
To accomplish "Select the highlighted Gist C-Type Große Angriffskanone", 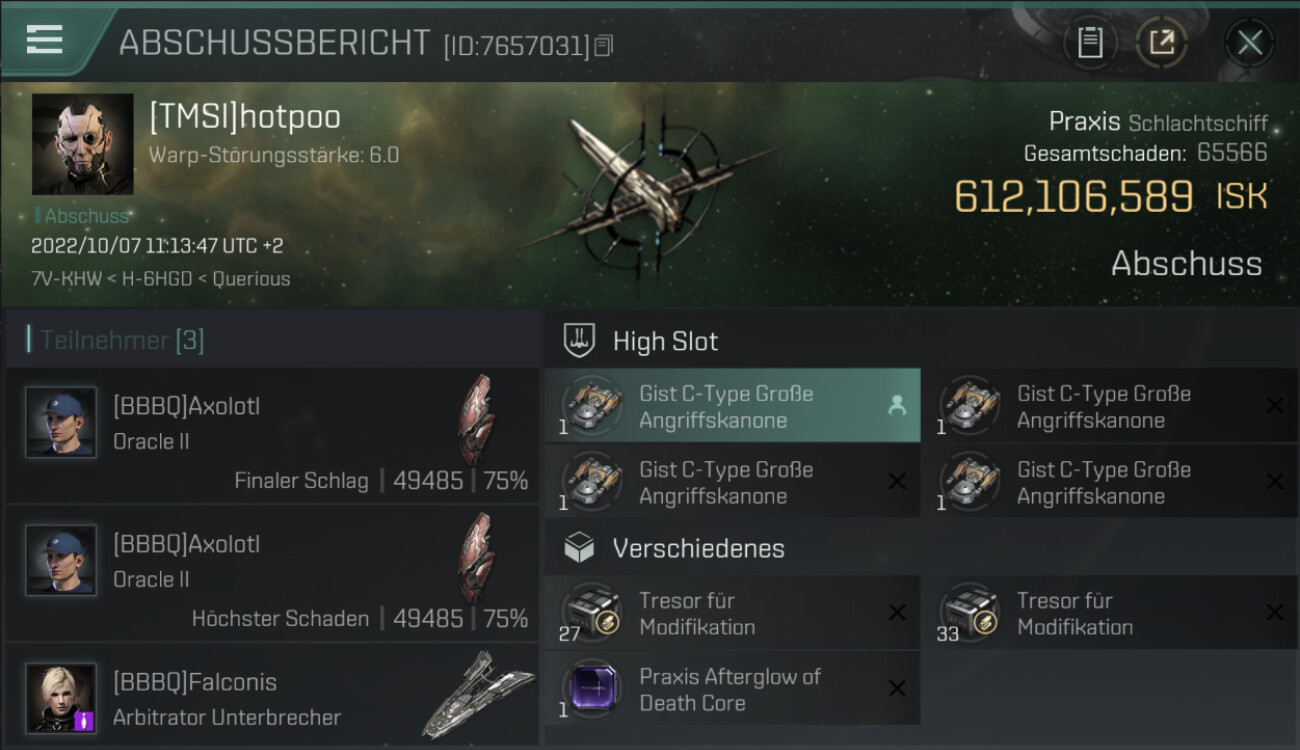I will [732, 406].
